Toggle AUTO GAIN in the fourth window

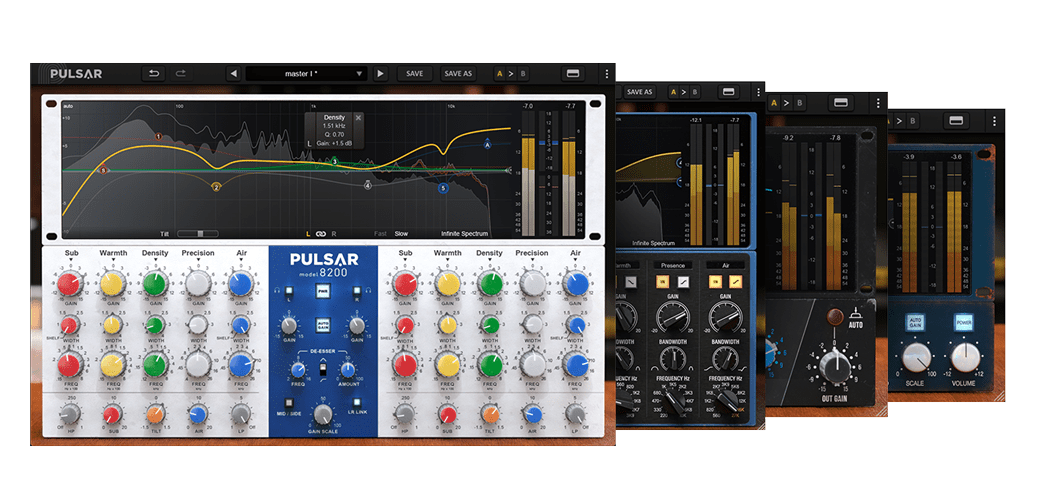[x=914, y=324]
